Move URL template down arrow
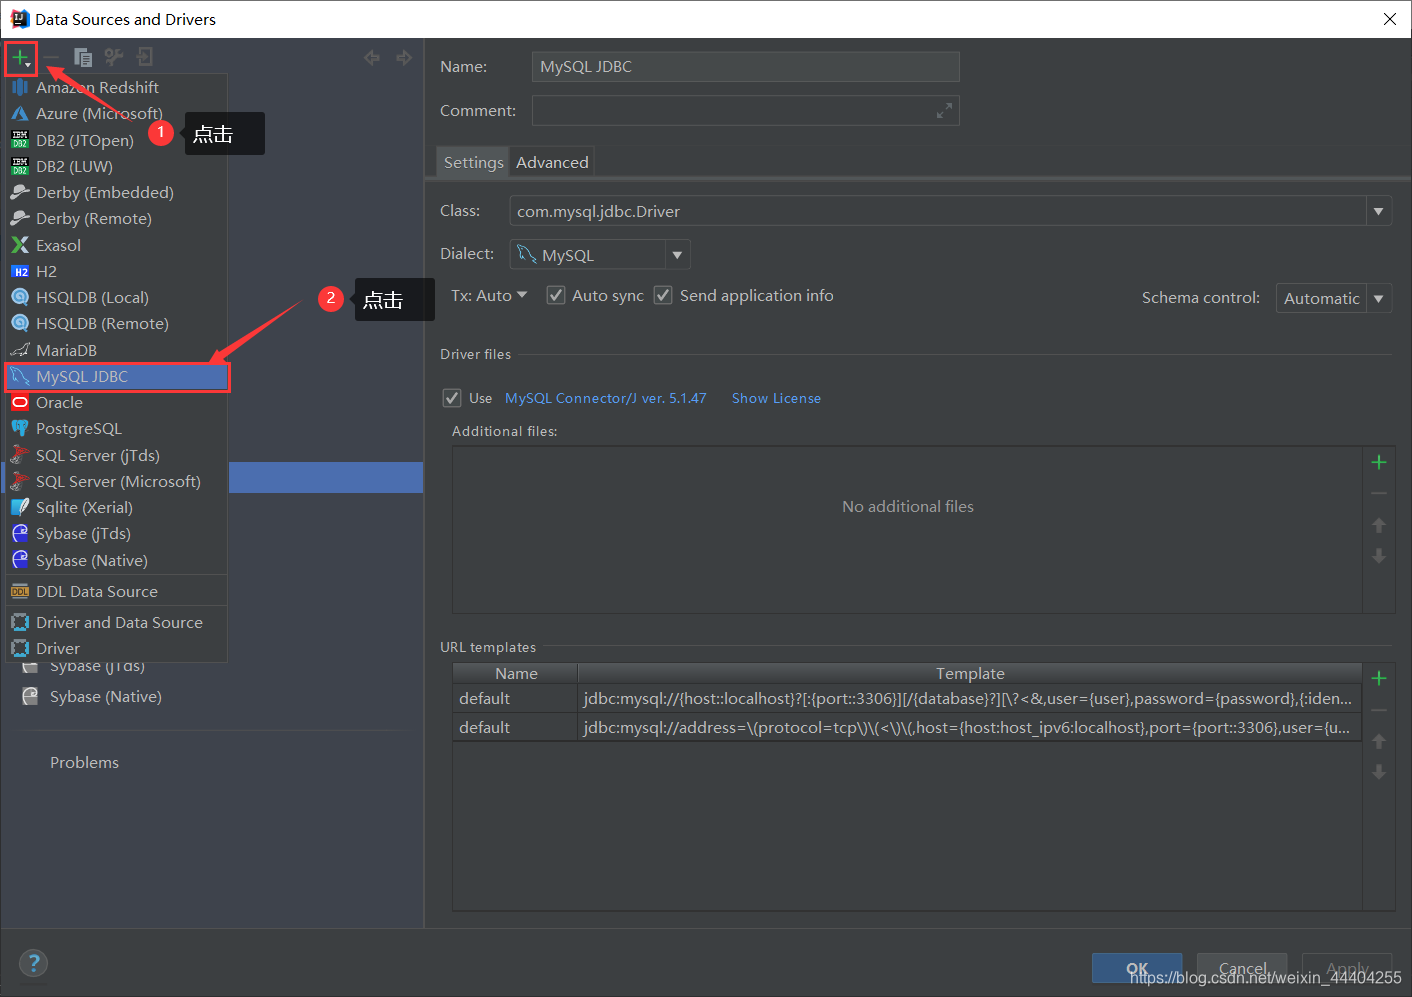Screen dimensions: 1412x997 1379,772
